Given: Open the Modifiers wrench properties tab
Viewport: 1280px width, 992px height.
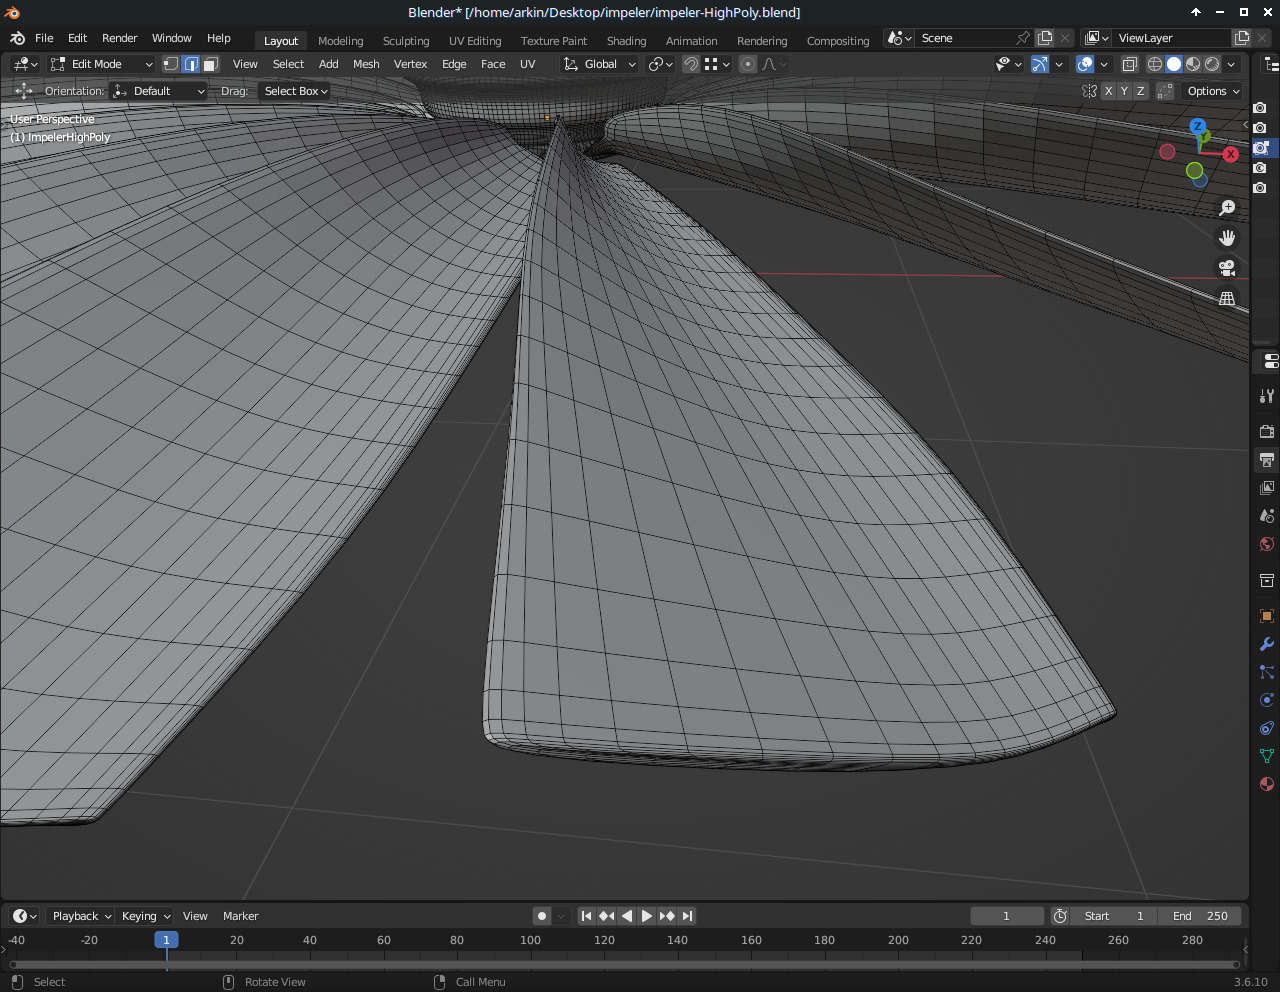Looking at the screenshot, I should pyautogui.click(x=1266, y=644).
